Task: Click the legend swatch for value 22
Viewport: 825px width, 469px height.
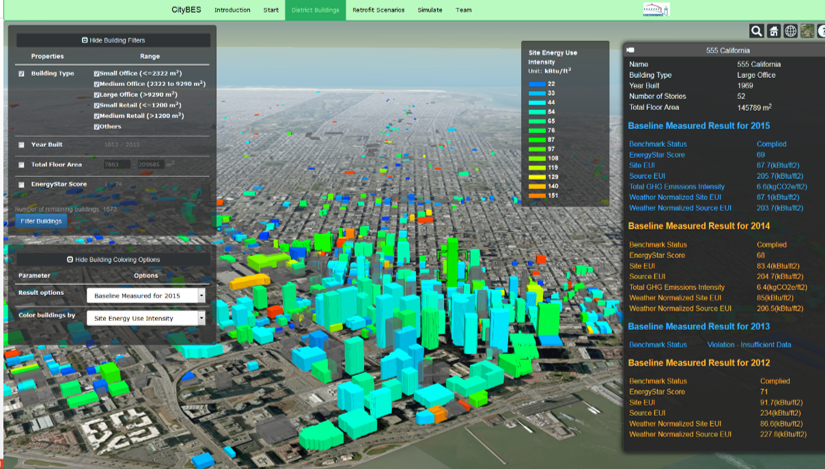Action: click(x=537, y=84)
